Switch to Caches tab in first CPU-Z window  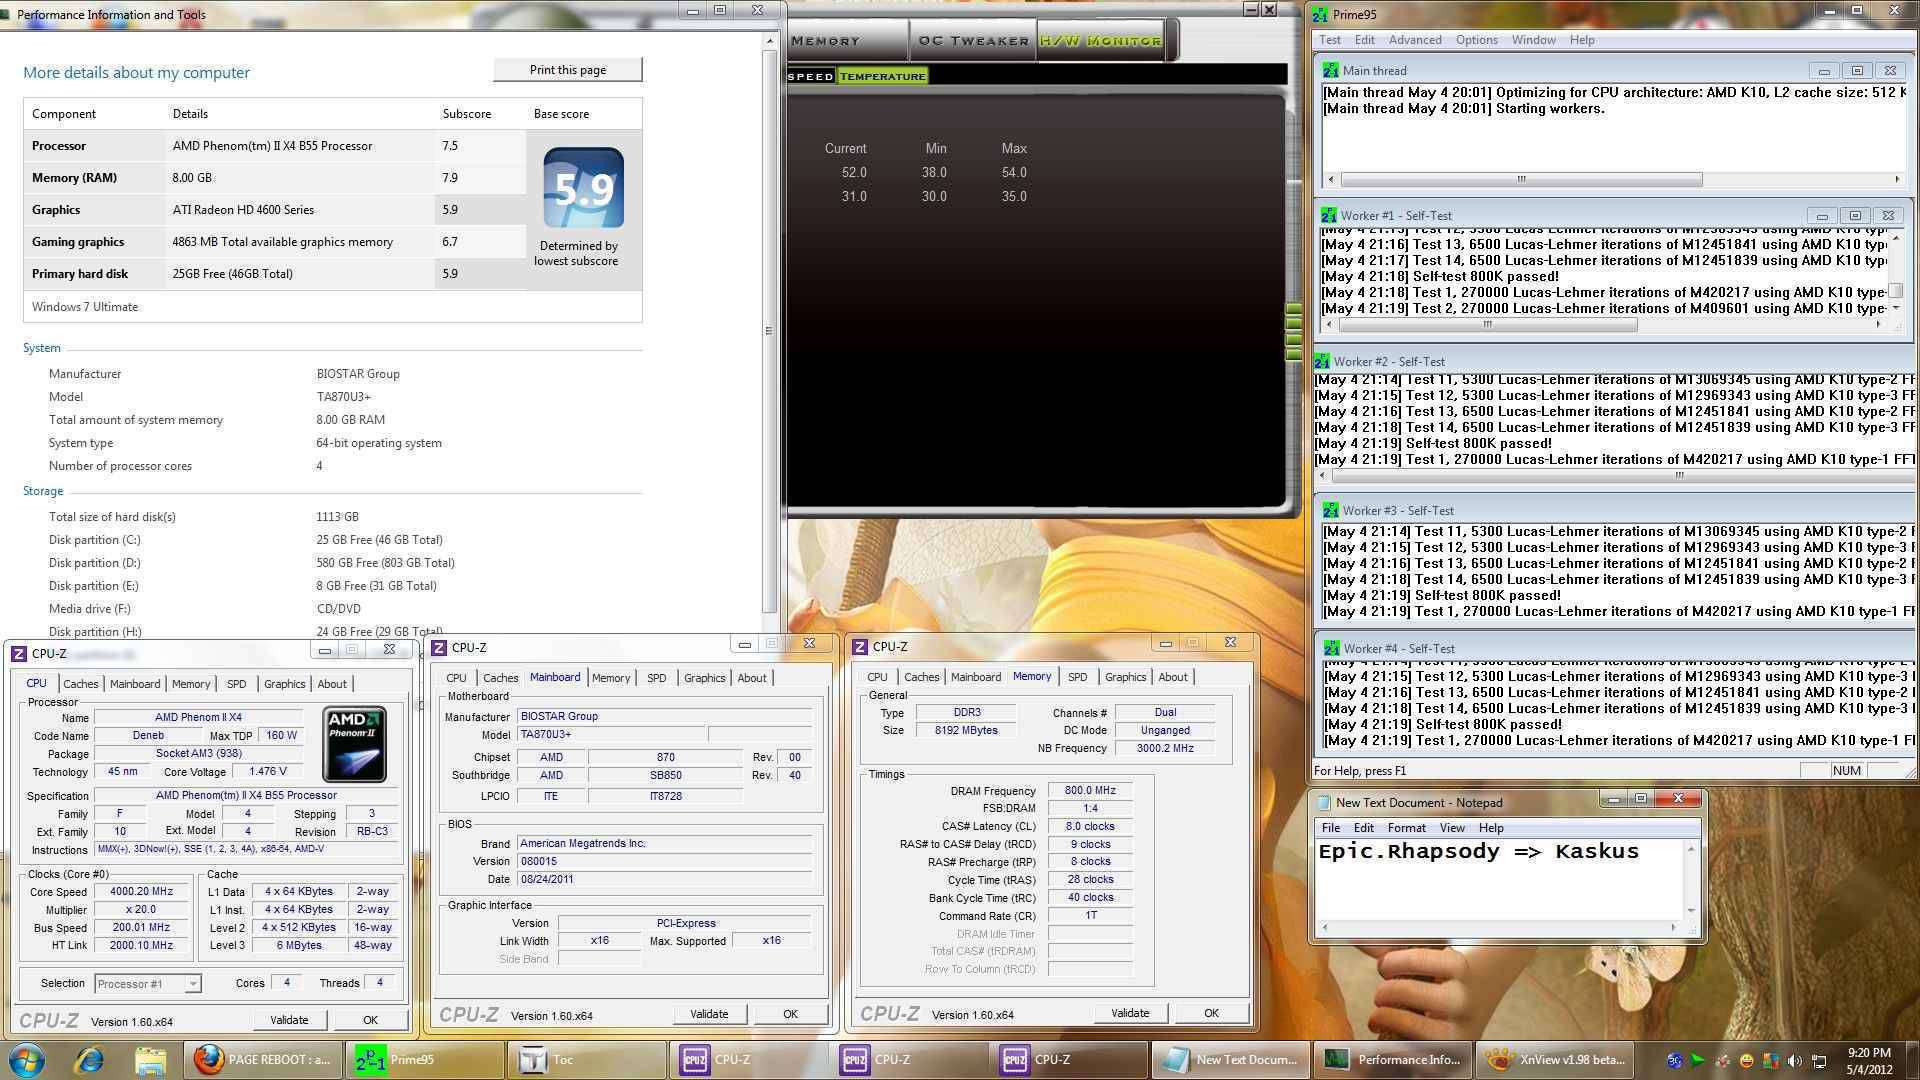point(80,684)
